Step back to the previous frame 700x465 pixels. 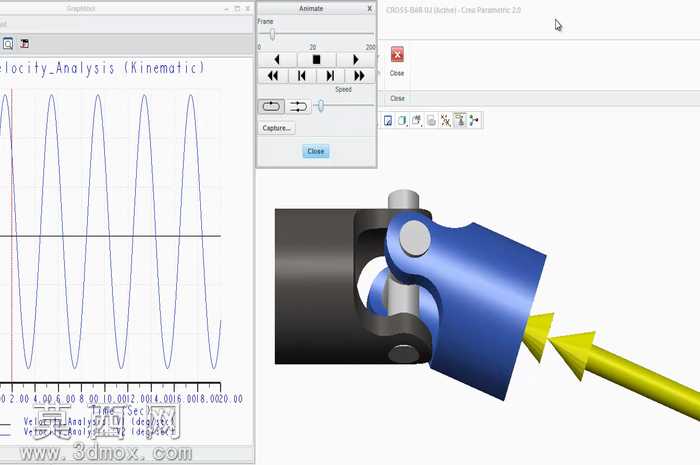tap(302, 76)
